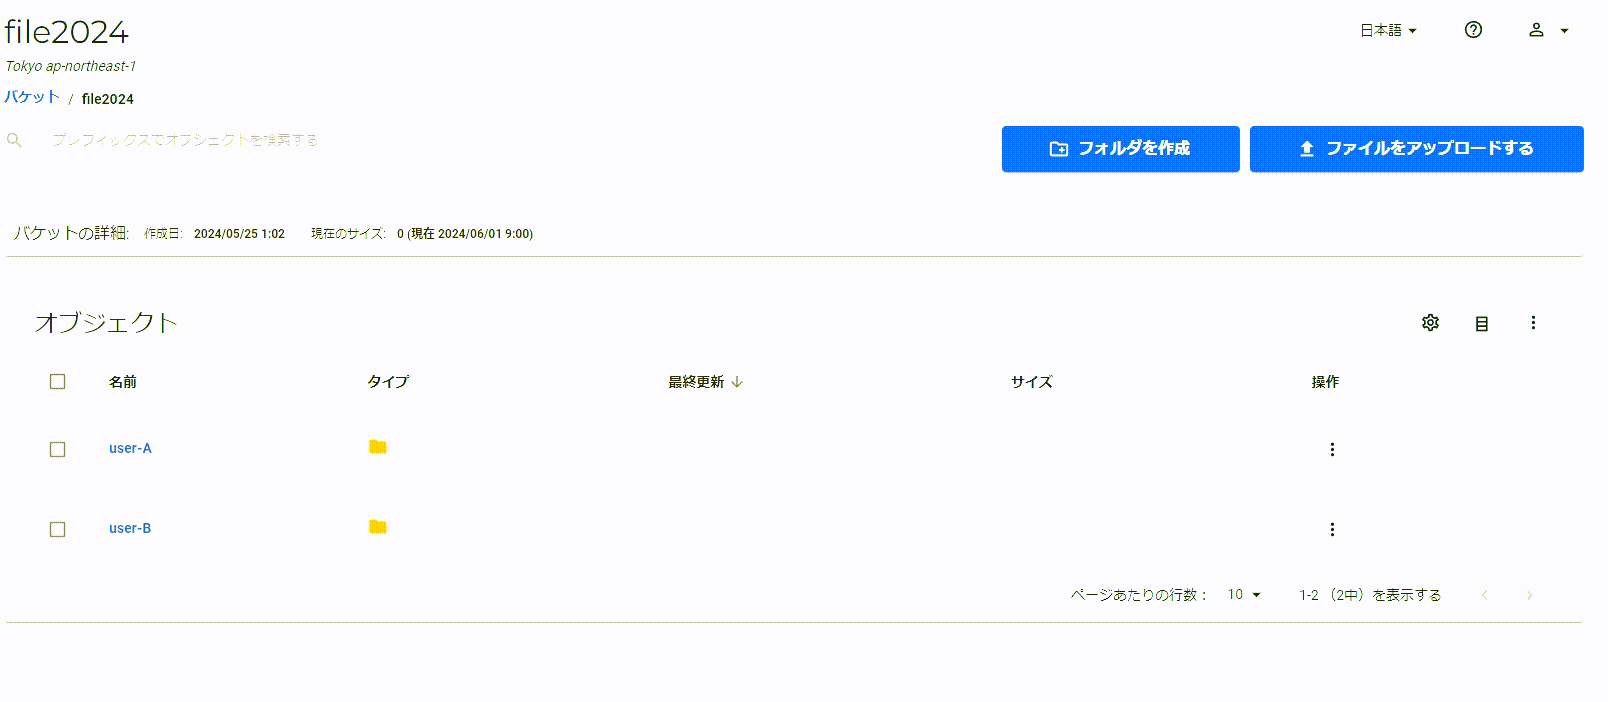This screenshot has width=1608, height=702.
Task: Tick the select-all checkbox in table header
Action: (x=57, y=381)
